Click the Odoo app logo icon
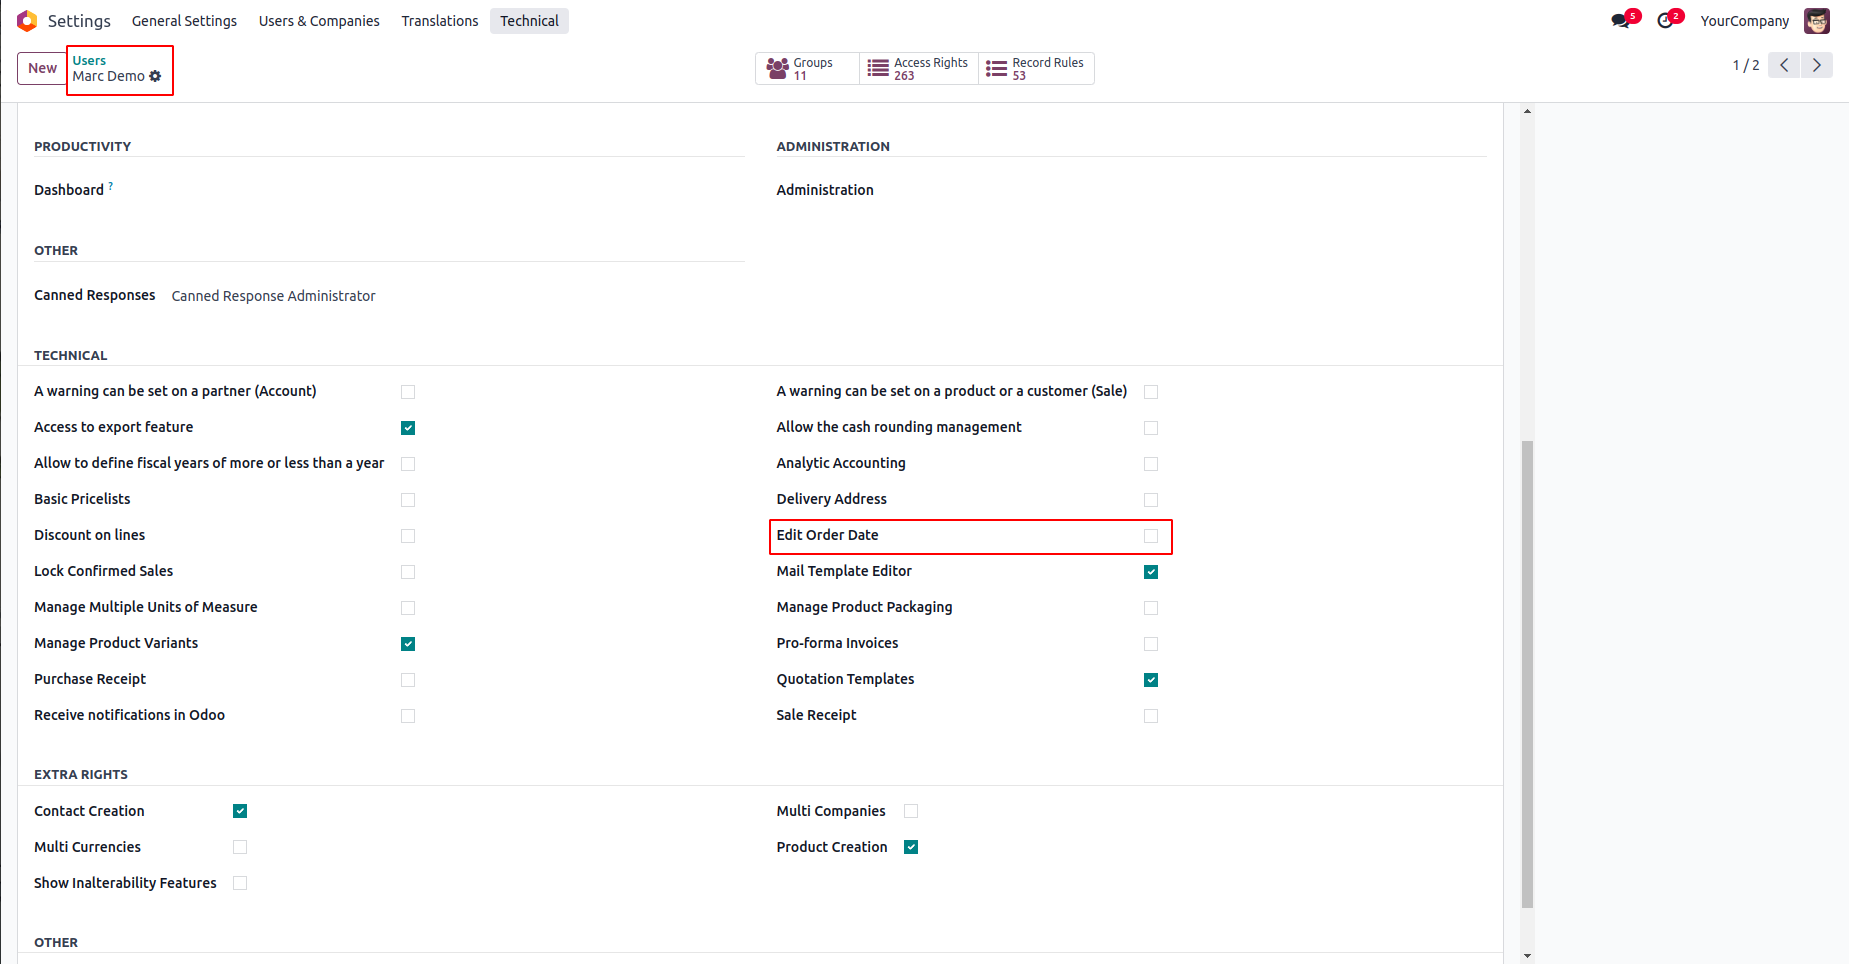 (27, 21)
